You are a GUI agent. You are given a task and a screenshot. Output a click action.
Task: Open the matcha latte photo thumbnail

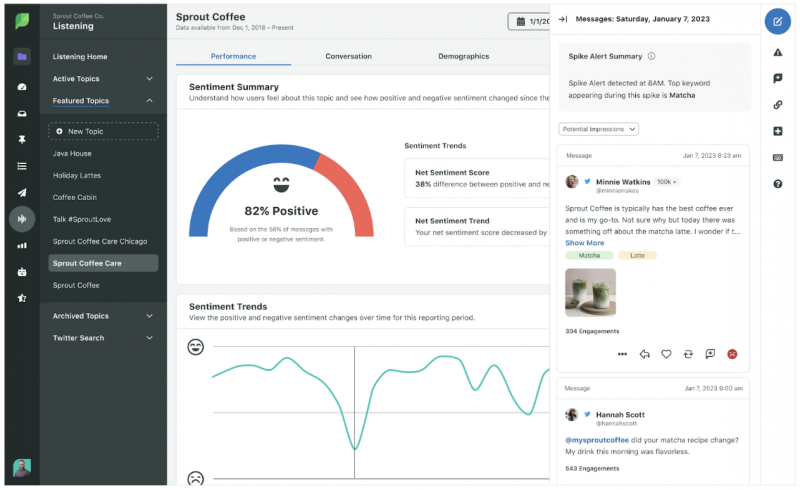point(590,292)
